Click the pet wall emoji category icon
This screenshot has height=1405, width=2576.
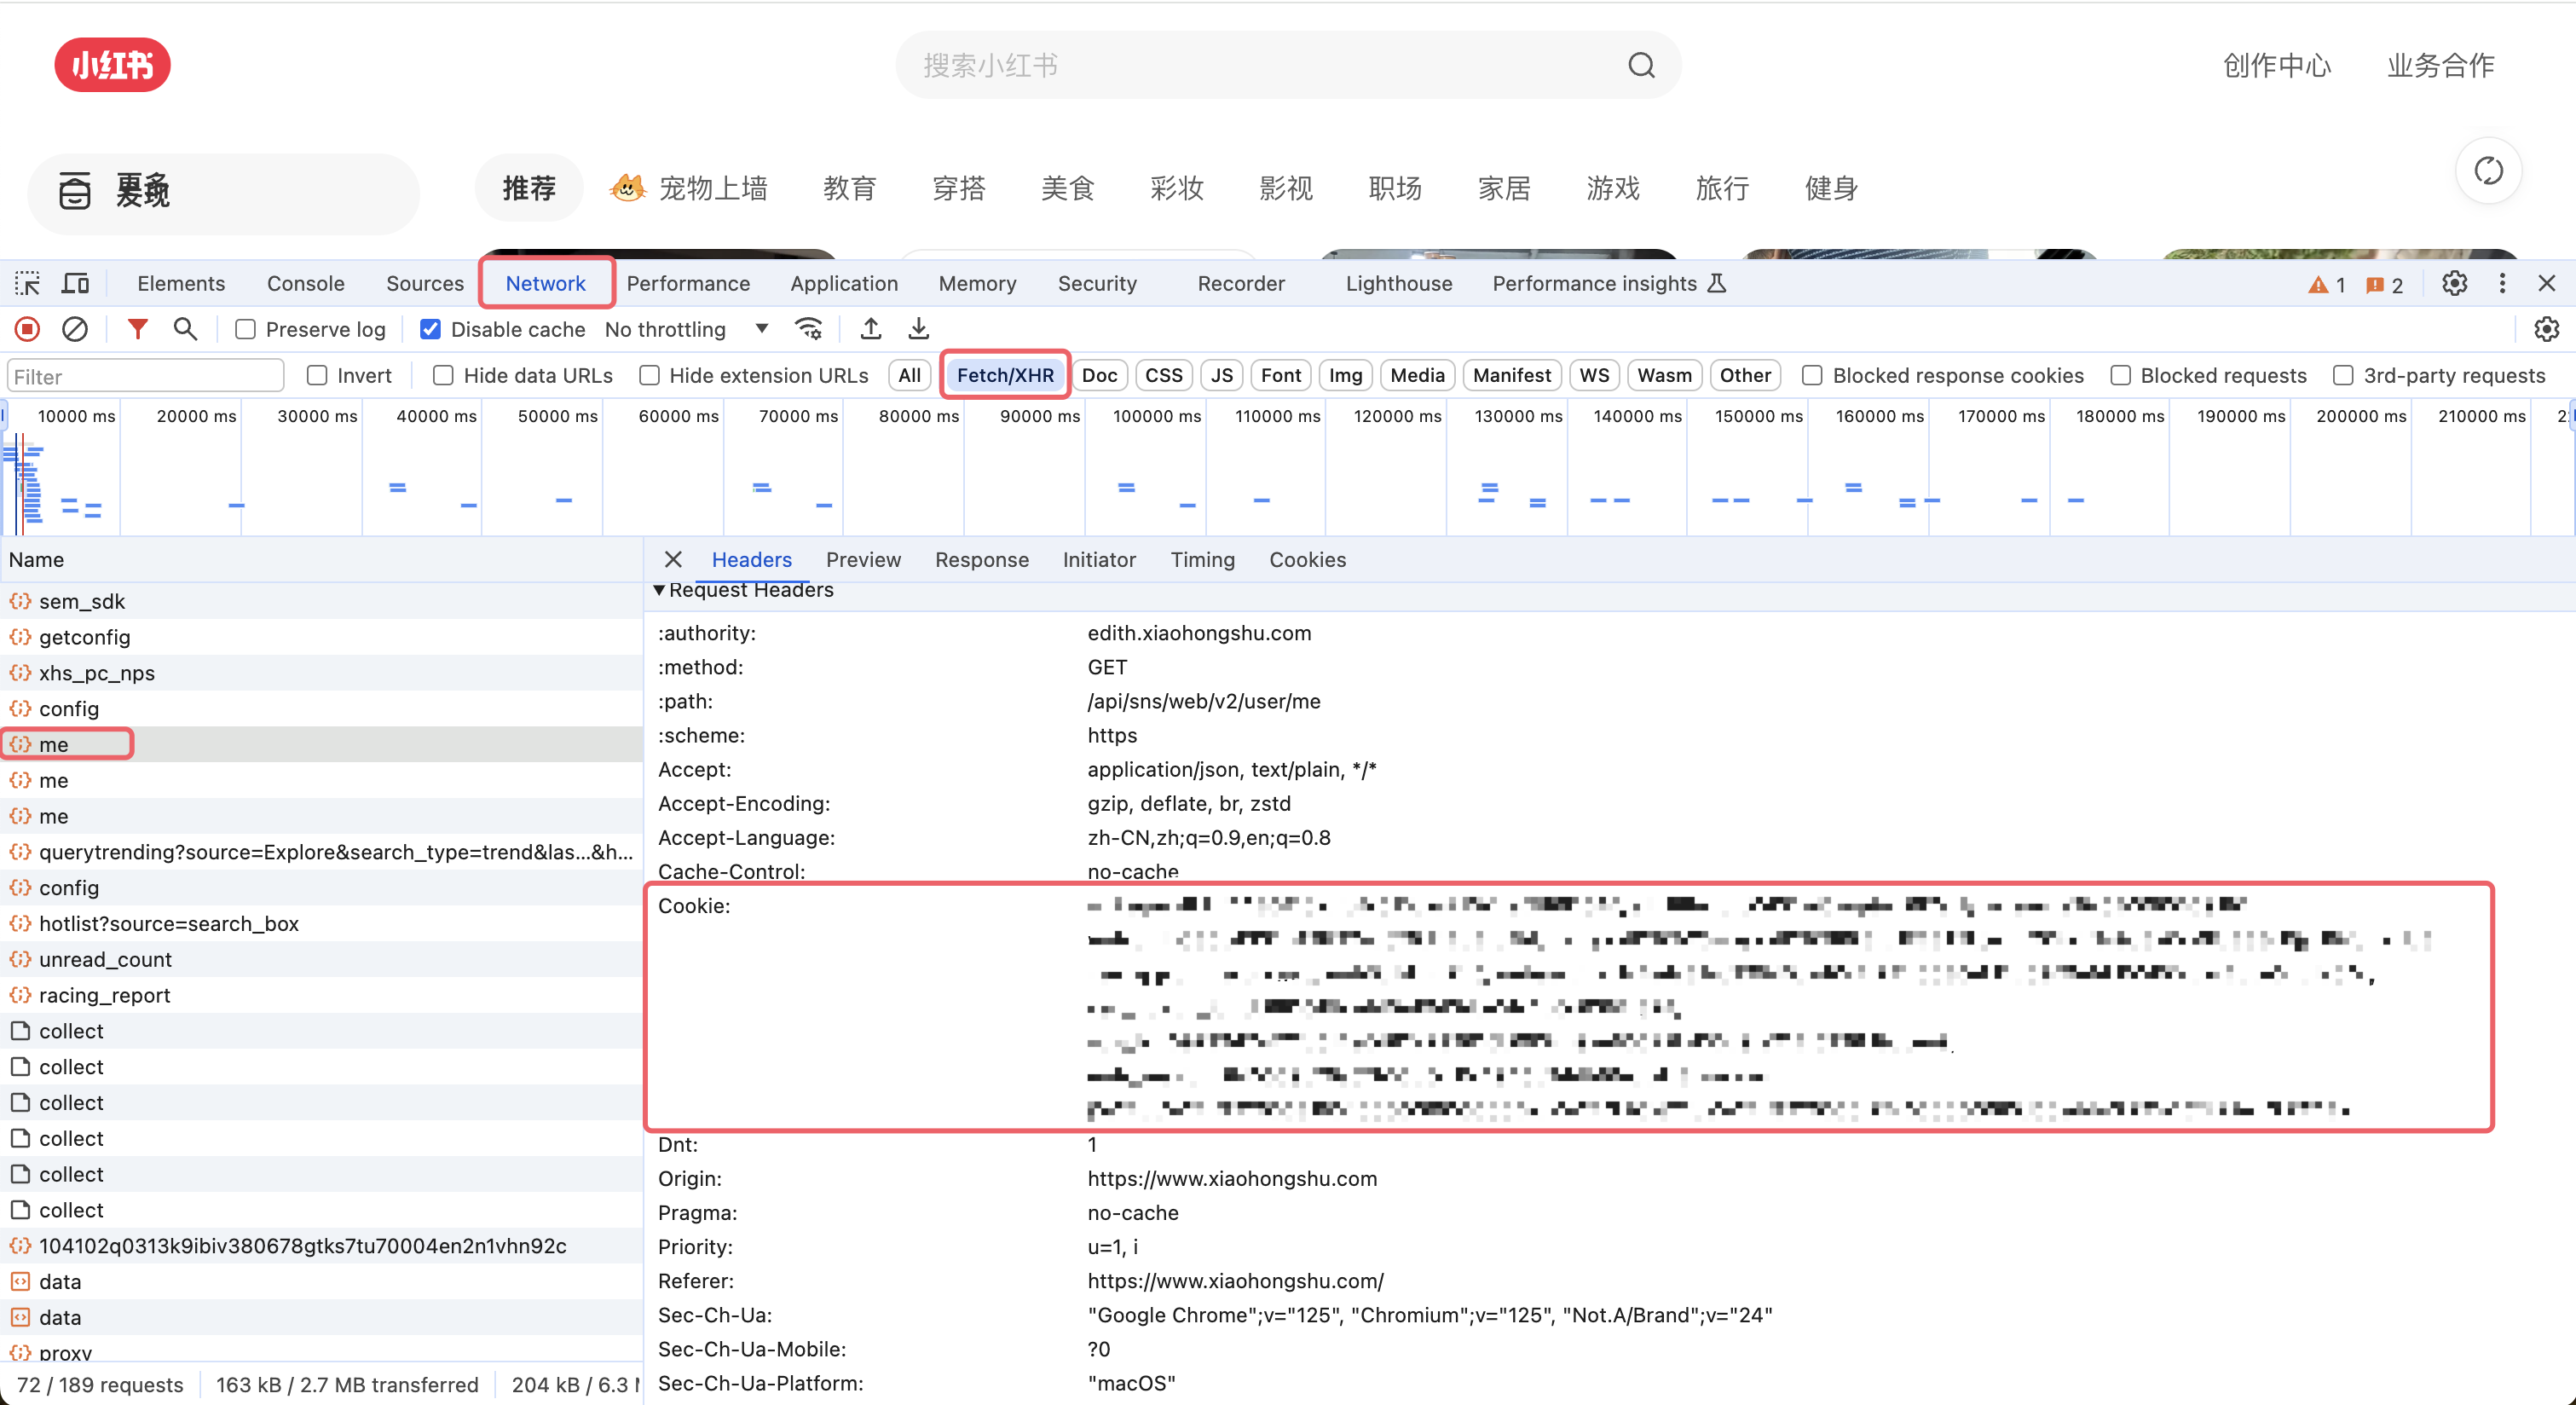click(x=628, y=187)
